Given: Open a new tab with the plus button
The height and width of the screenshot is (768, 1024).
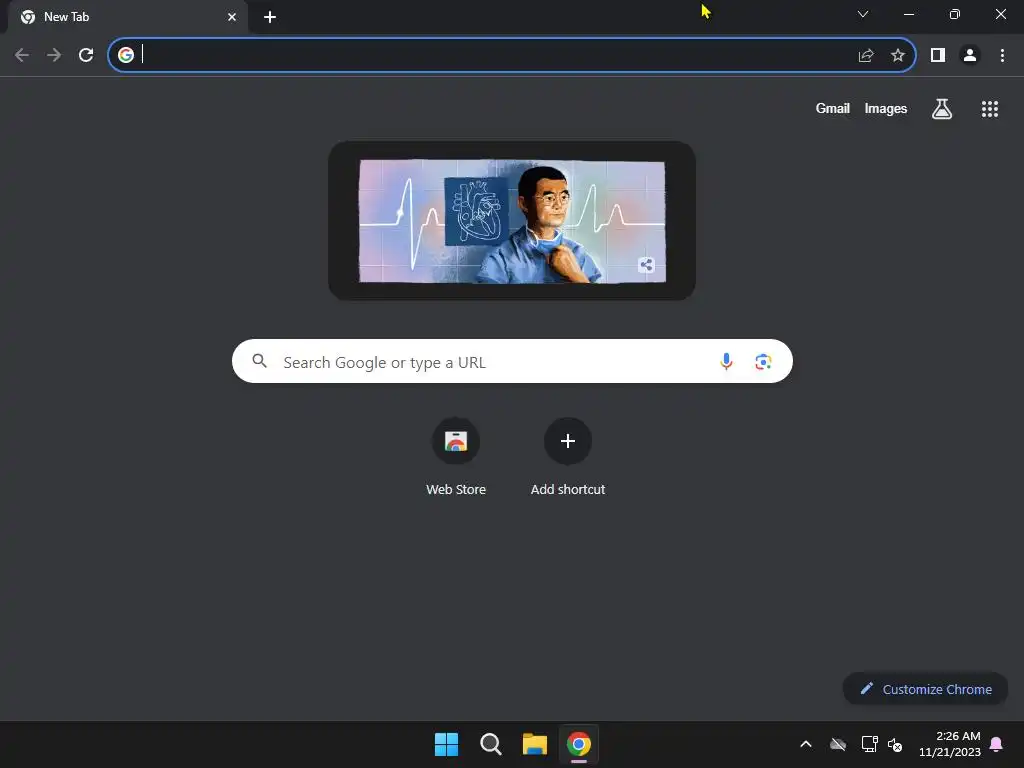Looking at the screenshot, I should click(x=270, y=17).
